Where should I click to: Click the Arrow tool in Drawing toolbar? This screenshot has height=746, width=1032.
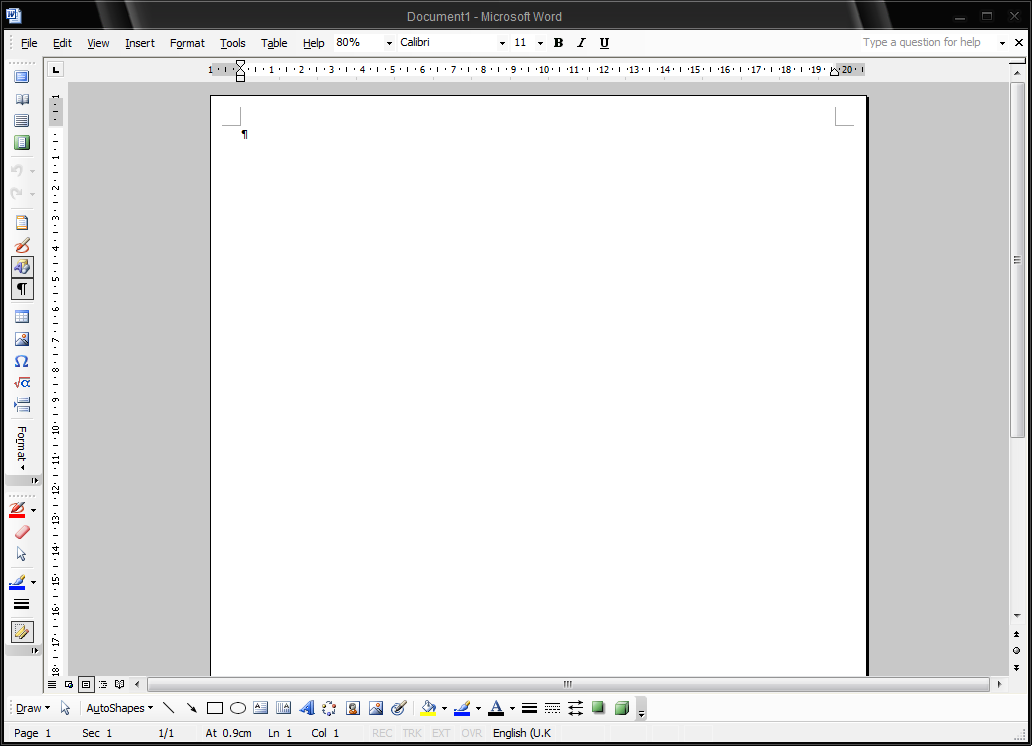pos(191,708)
